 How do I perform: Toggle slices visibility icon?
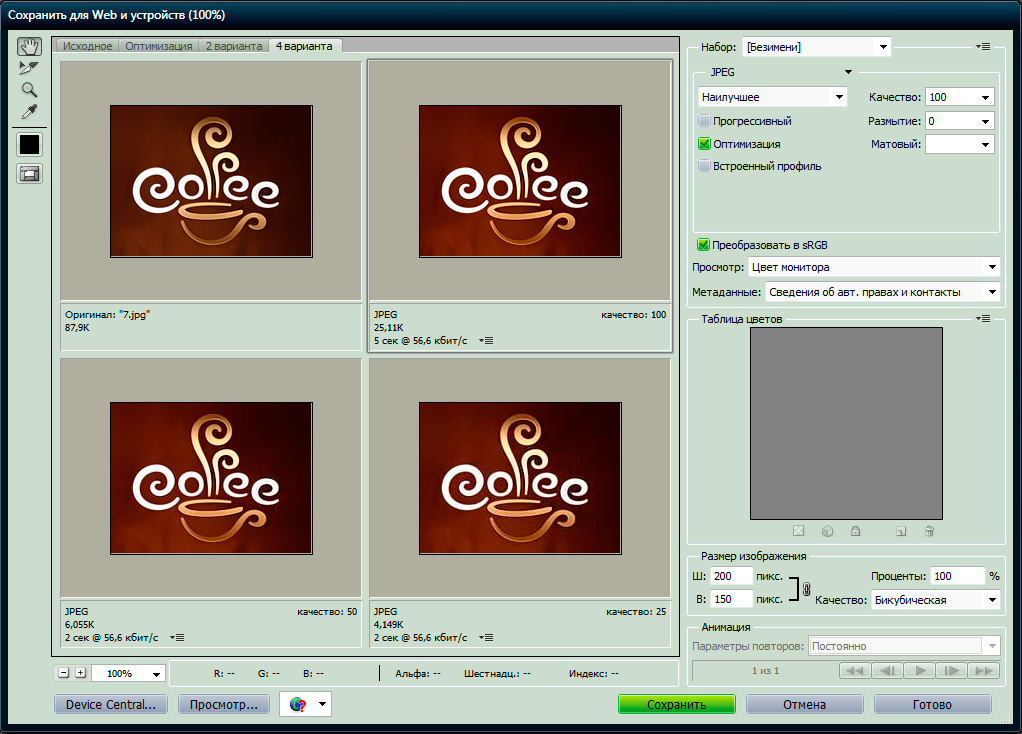[29, 174]
